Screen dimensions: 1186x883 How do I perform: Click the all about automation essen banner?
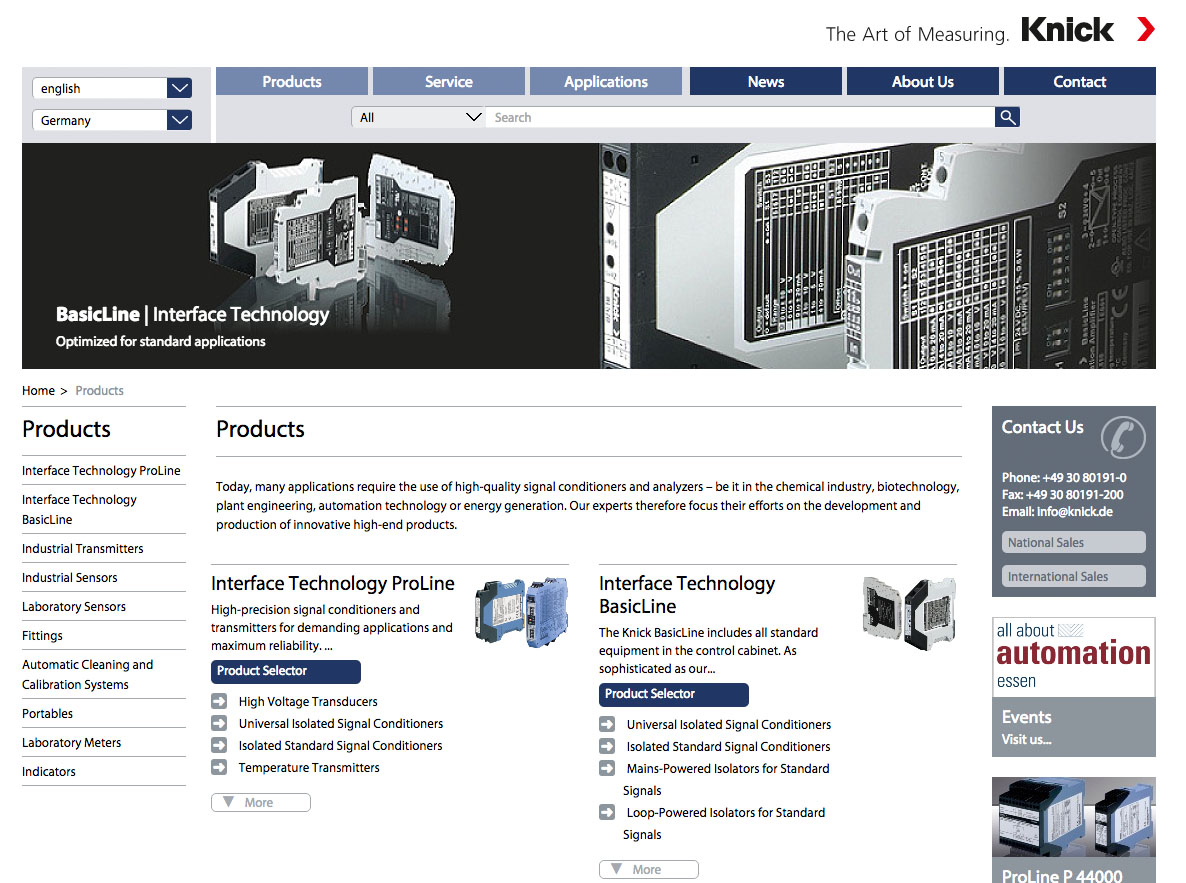(x=1074, y=656)
